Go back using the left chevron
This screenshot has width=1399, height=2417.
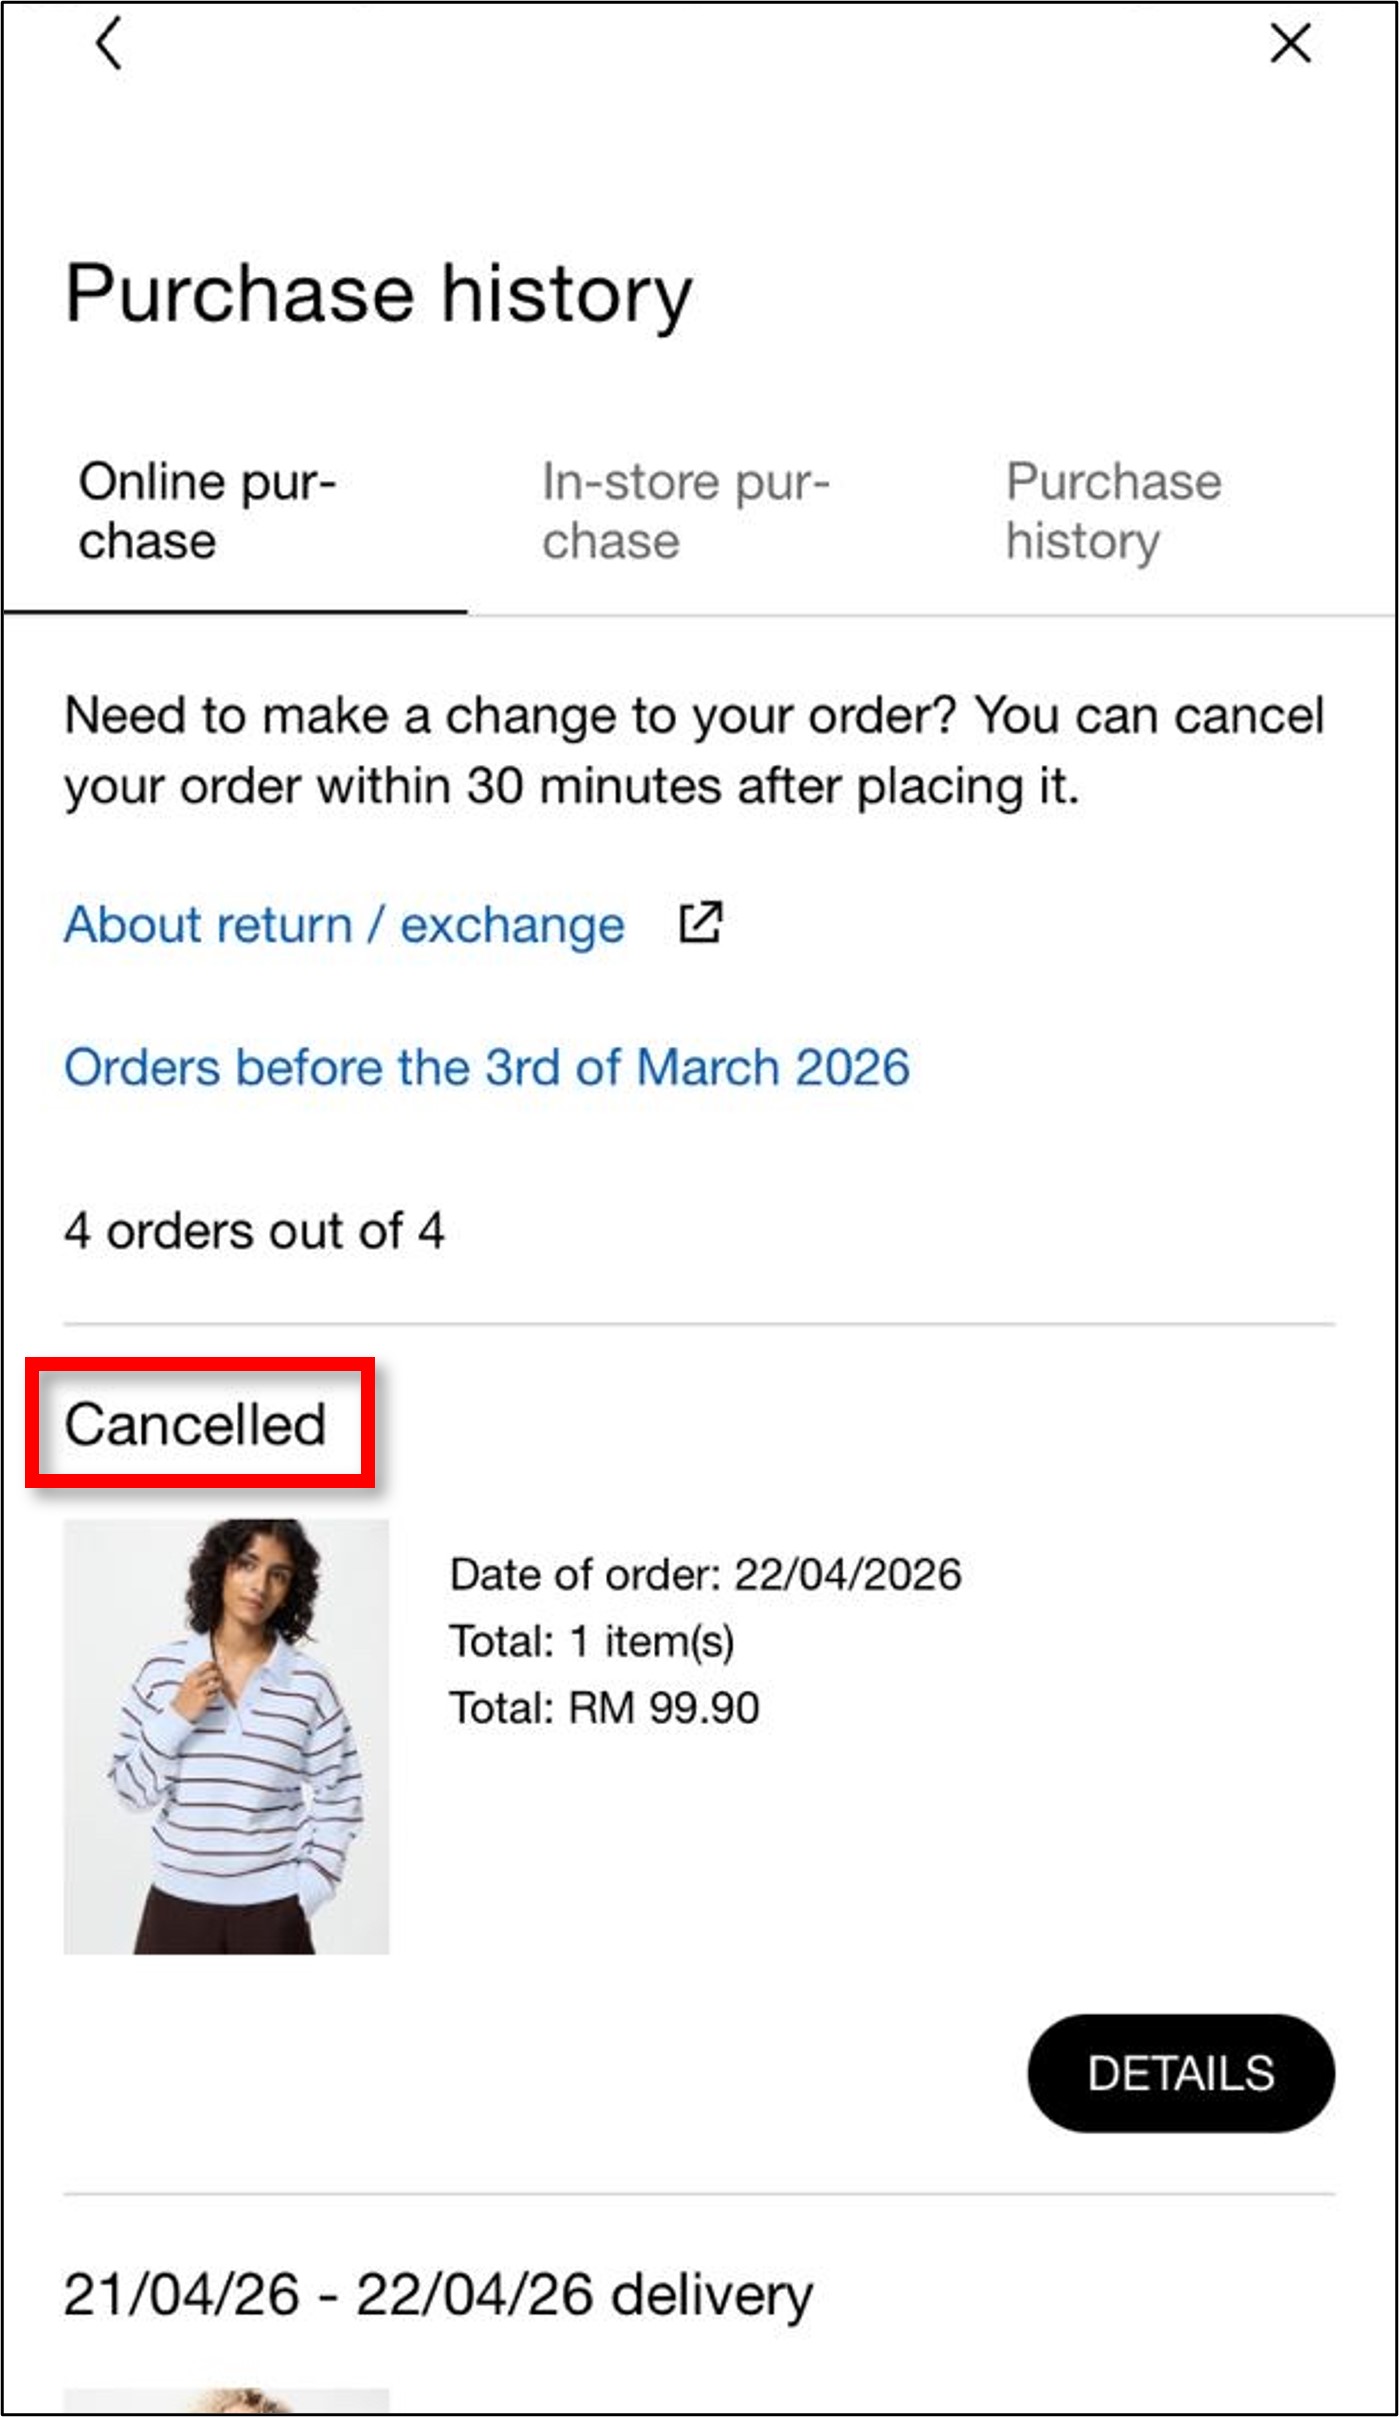108,44
